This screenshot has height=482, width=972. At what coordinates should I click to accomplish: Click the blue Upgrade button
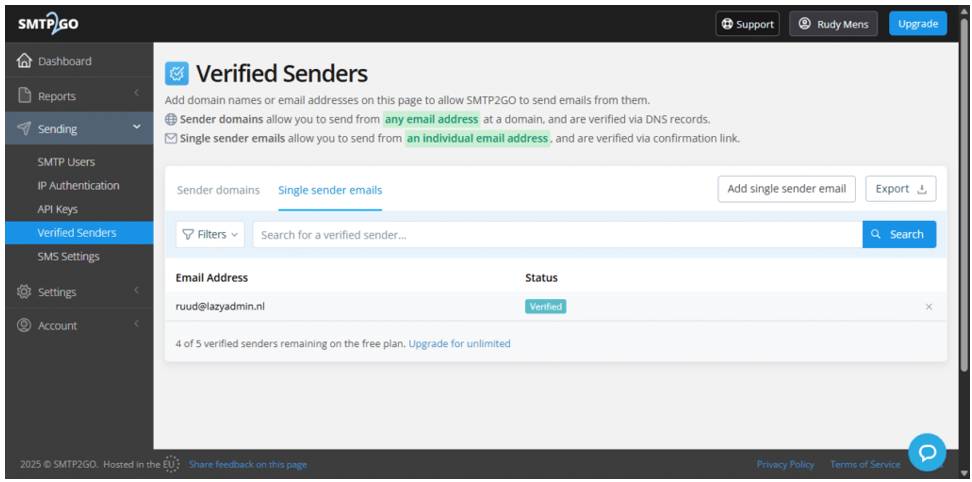(918, 24)
